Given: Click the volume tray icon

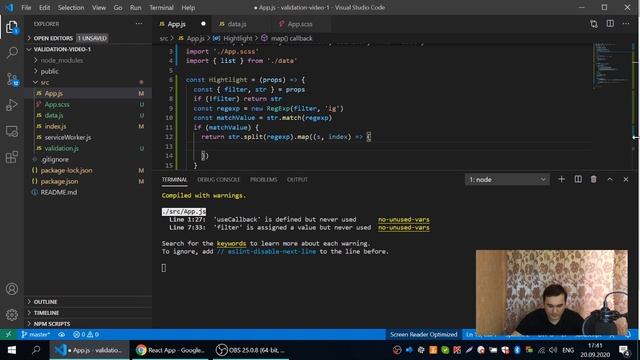Looking at the screenshot, I should click(x=553, y=350).
